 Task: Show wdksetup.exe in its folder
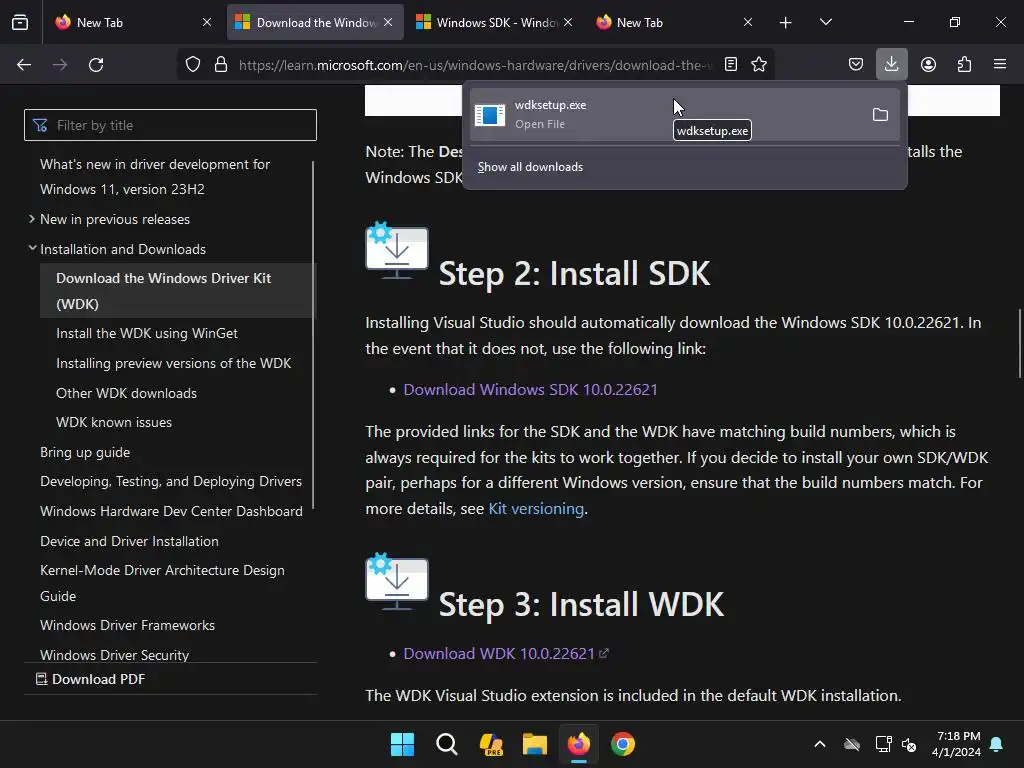(880, 115)
